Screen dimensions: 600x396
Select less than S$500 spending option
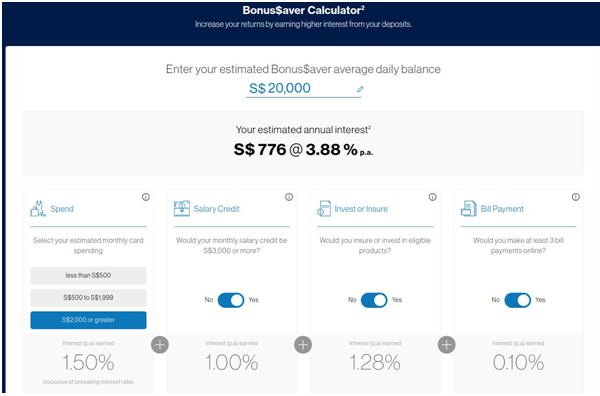[x=88, y=275]
